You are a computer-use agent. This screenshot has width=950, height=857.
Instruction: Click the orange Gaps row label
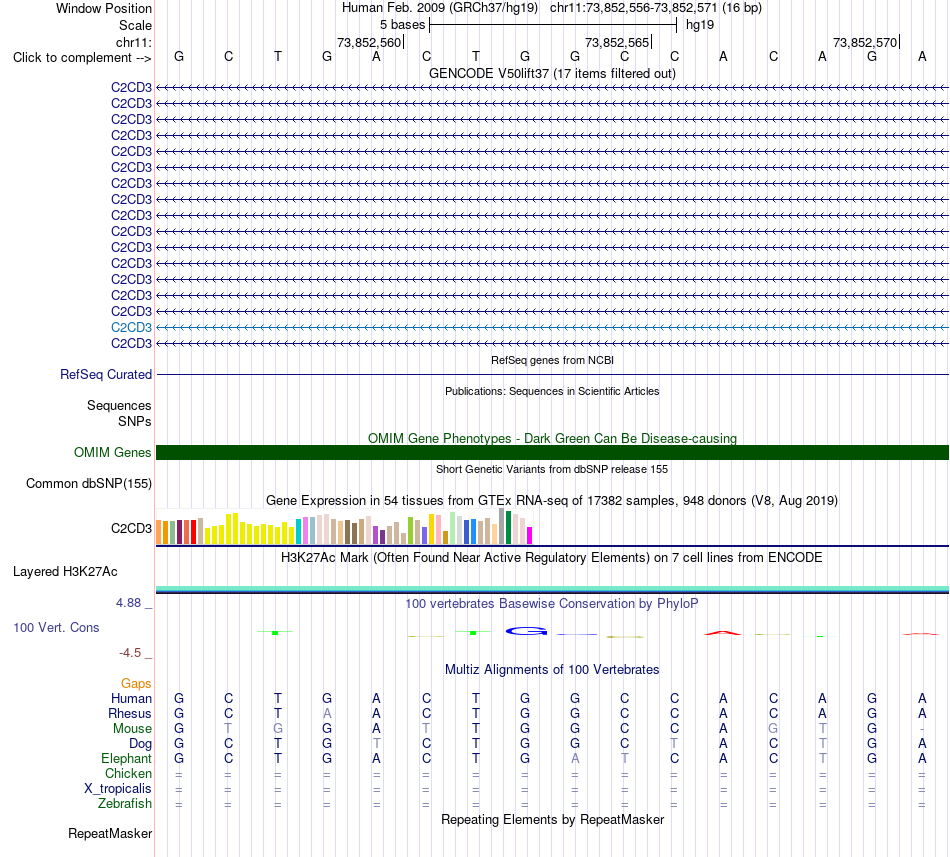(136, 684)
